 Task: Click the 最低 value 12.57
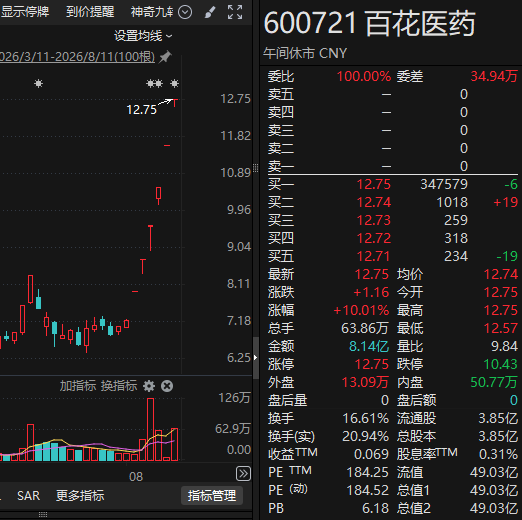point(501,328)
